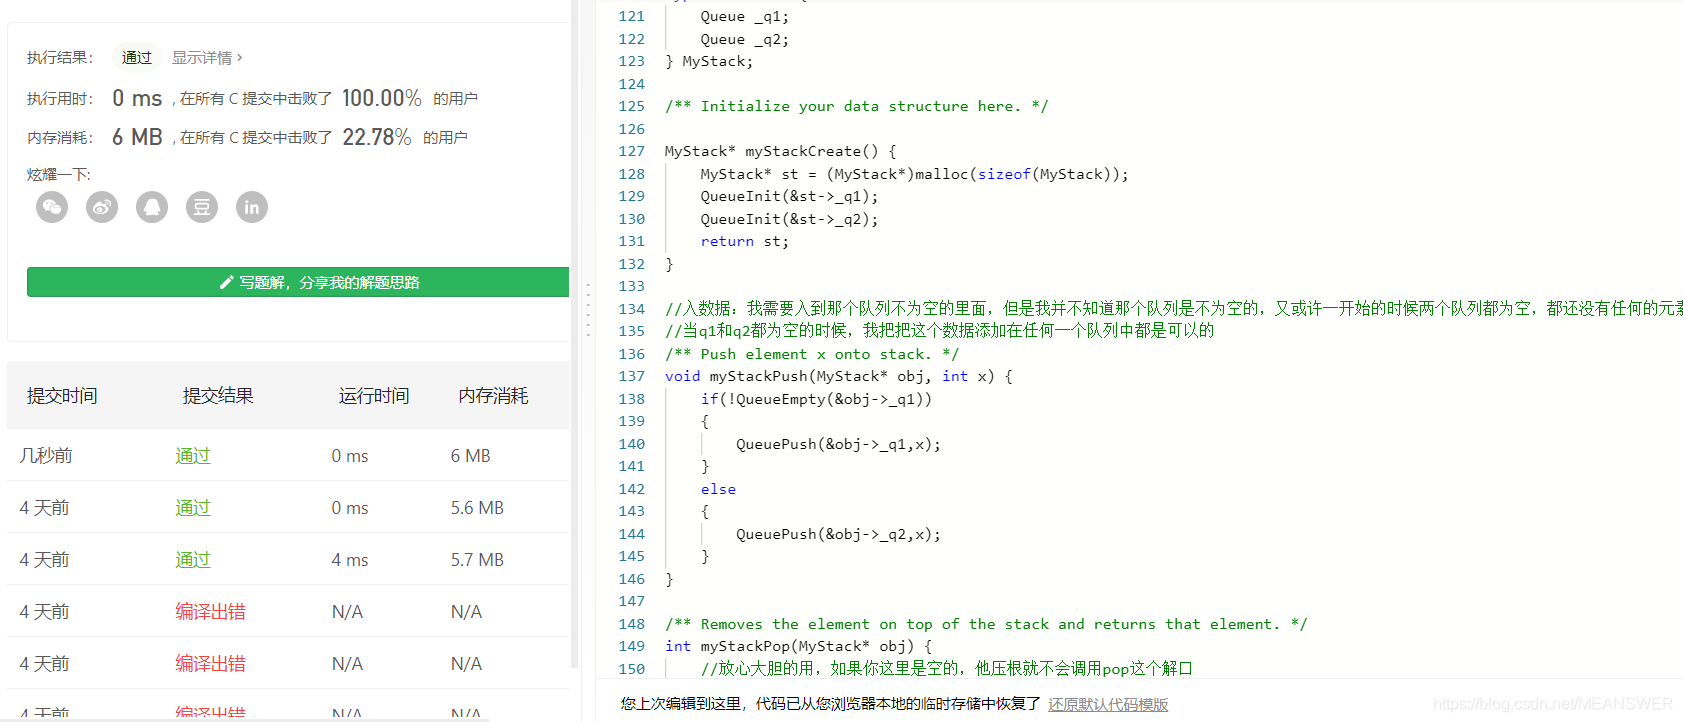The width and height of the screenshot is (1683, 722).
Task: Open the first 编译出错 submission
Action: pos(210,612)
